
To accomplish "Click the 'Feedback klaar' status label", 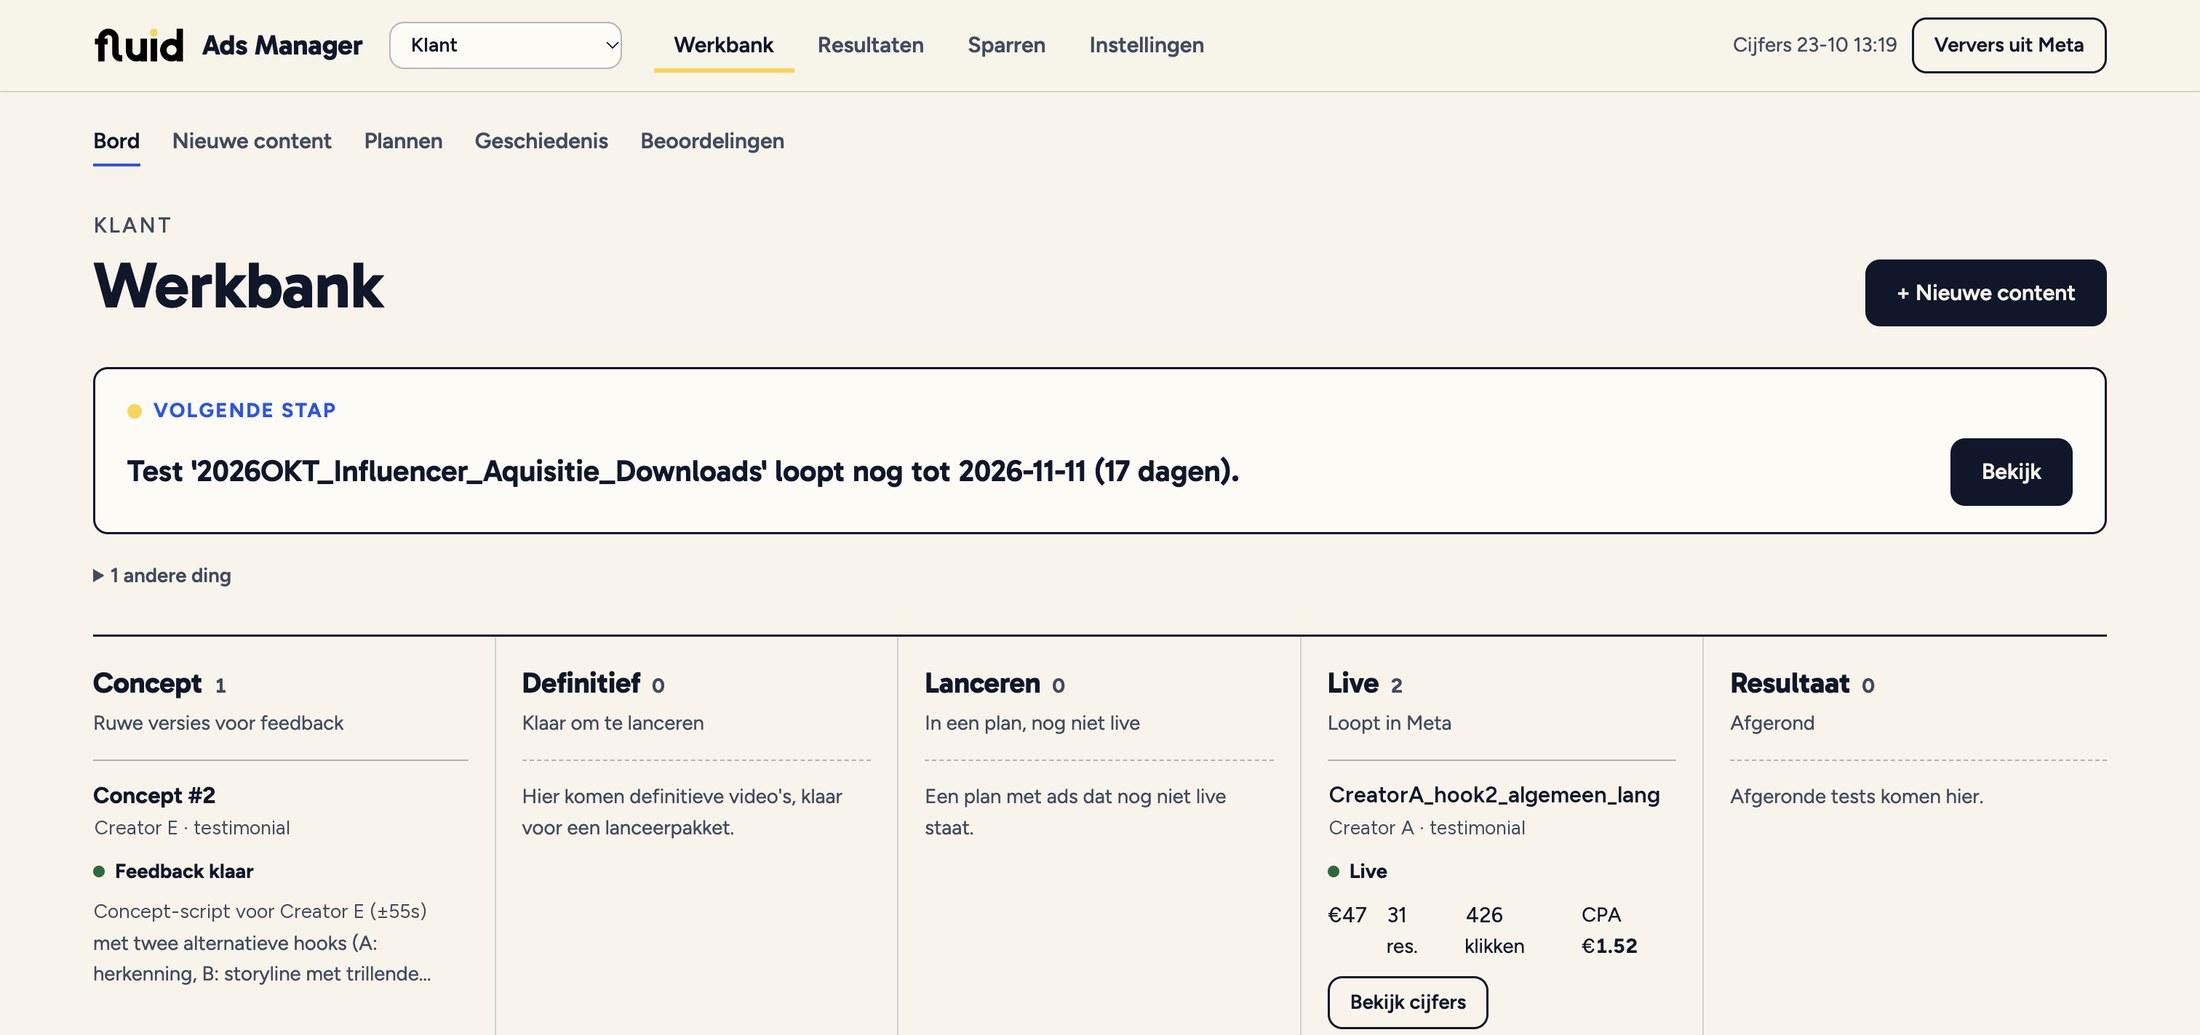I will (184, 871).
